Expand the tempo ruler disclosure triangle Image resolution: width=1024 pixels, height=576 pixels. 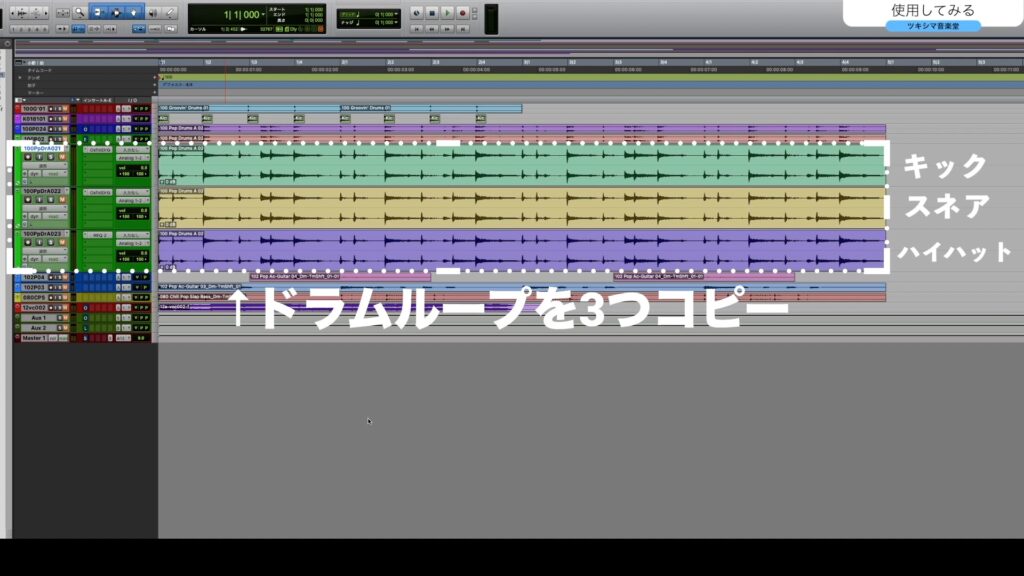20,78
